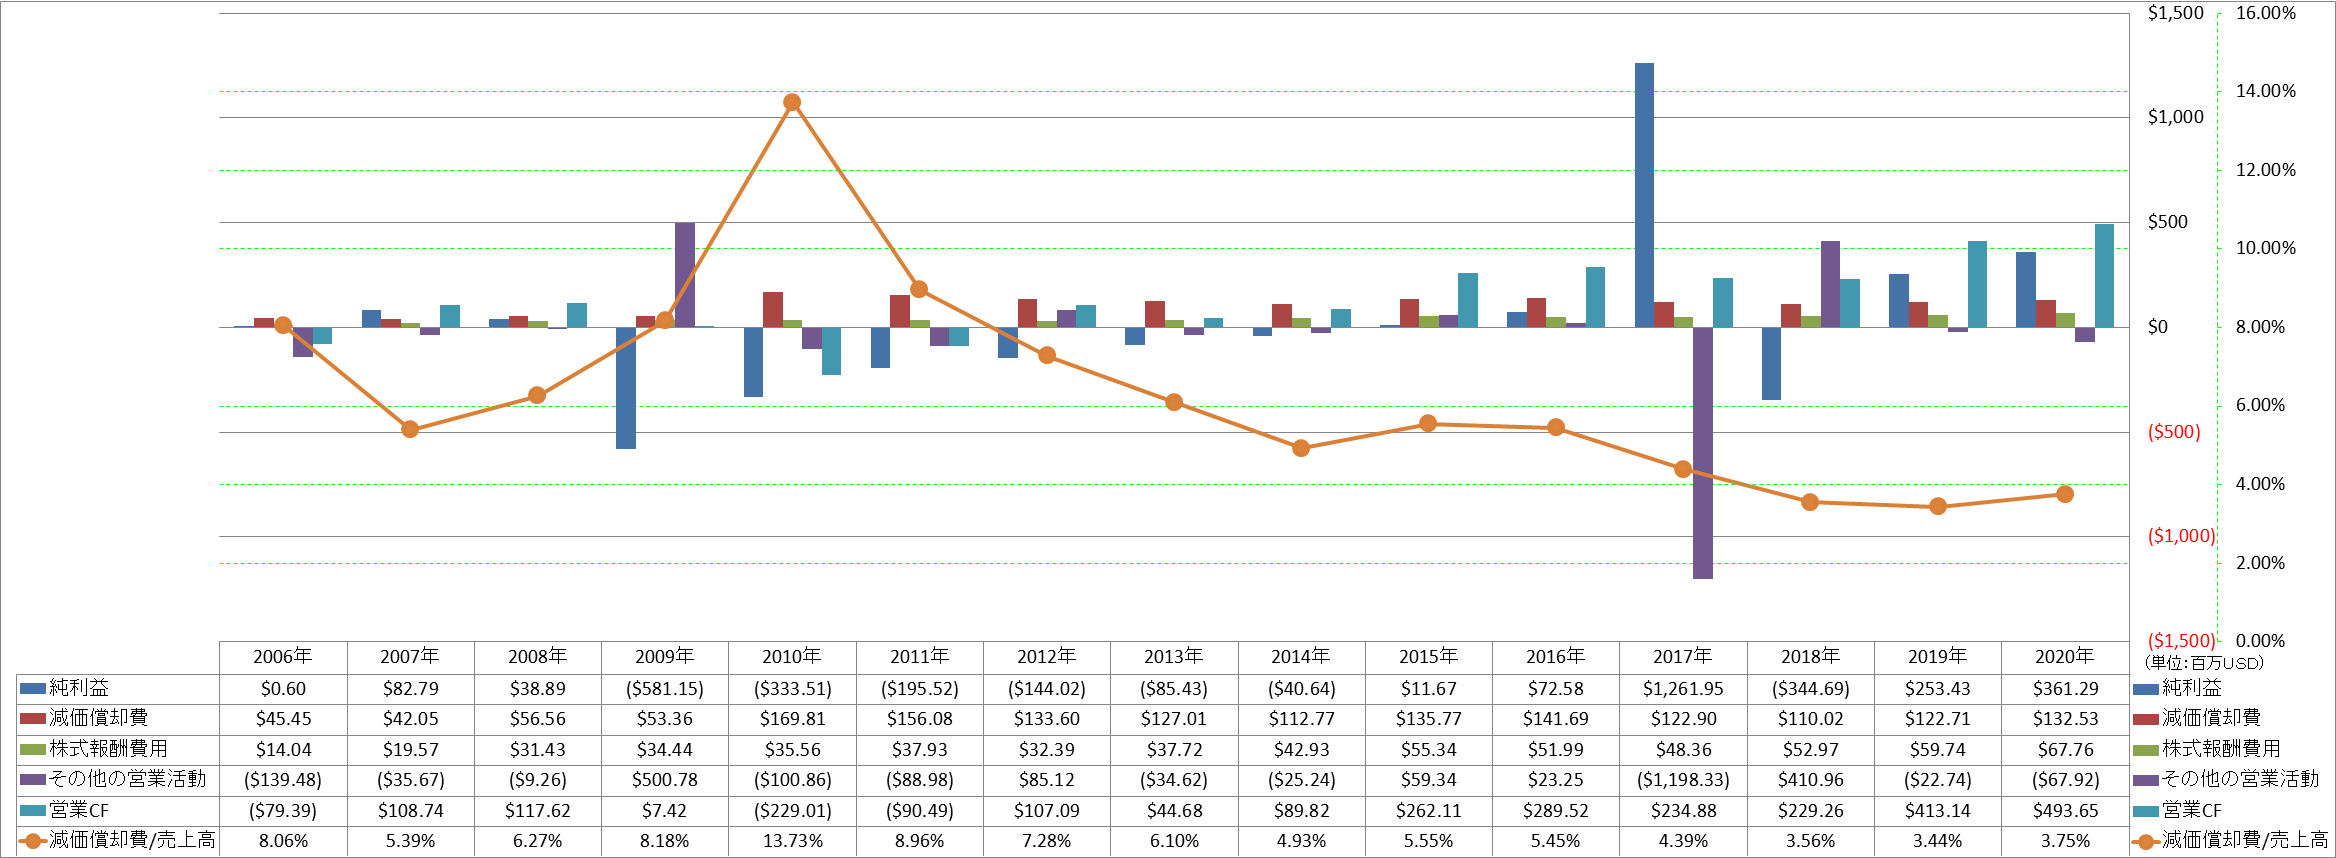
Task: Select the 2010年 ratio cell 13.73%
Action: click(x=792, y=841)
